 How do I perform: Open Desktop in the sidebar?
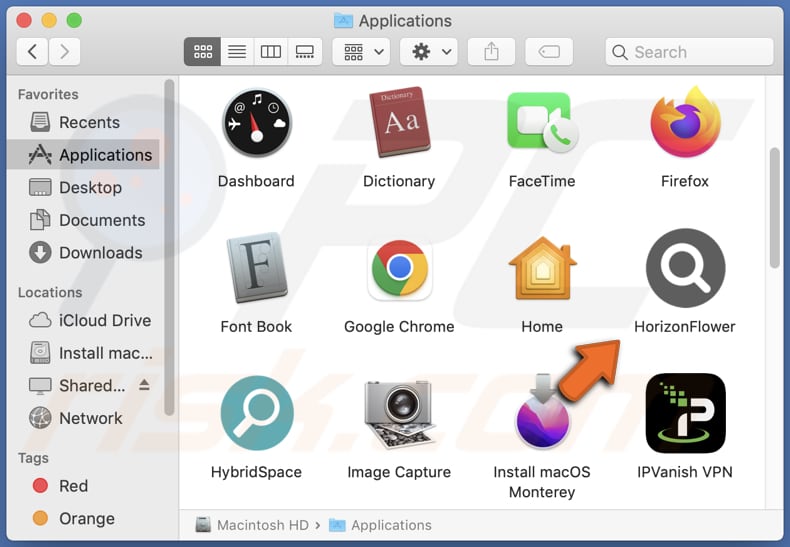pos(84,187)
